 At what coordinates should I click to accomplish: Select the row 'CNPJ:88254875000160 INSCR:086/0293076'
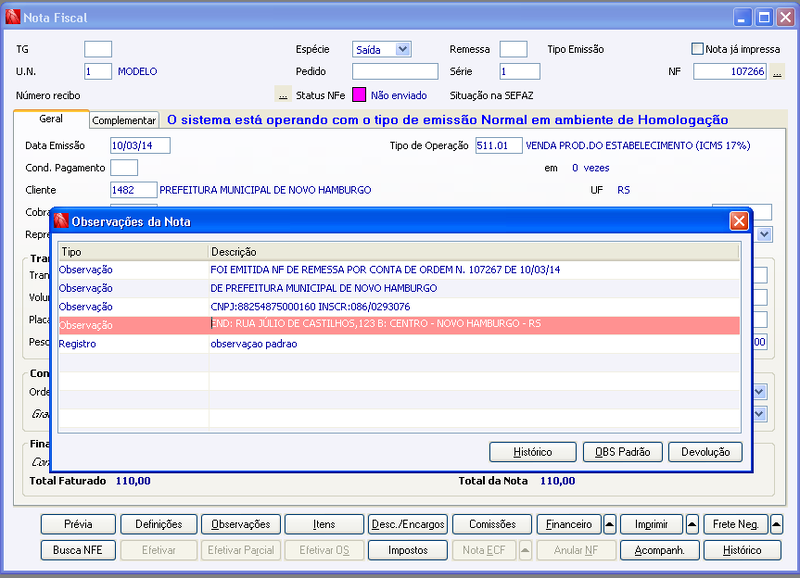pyautogui.click(x=399, y=307)
